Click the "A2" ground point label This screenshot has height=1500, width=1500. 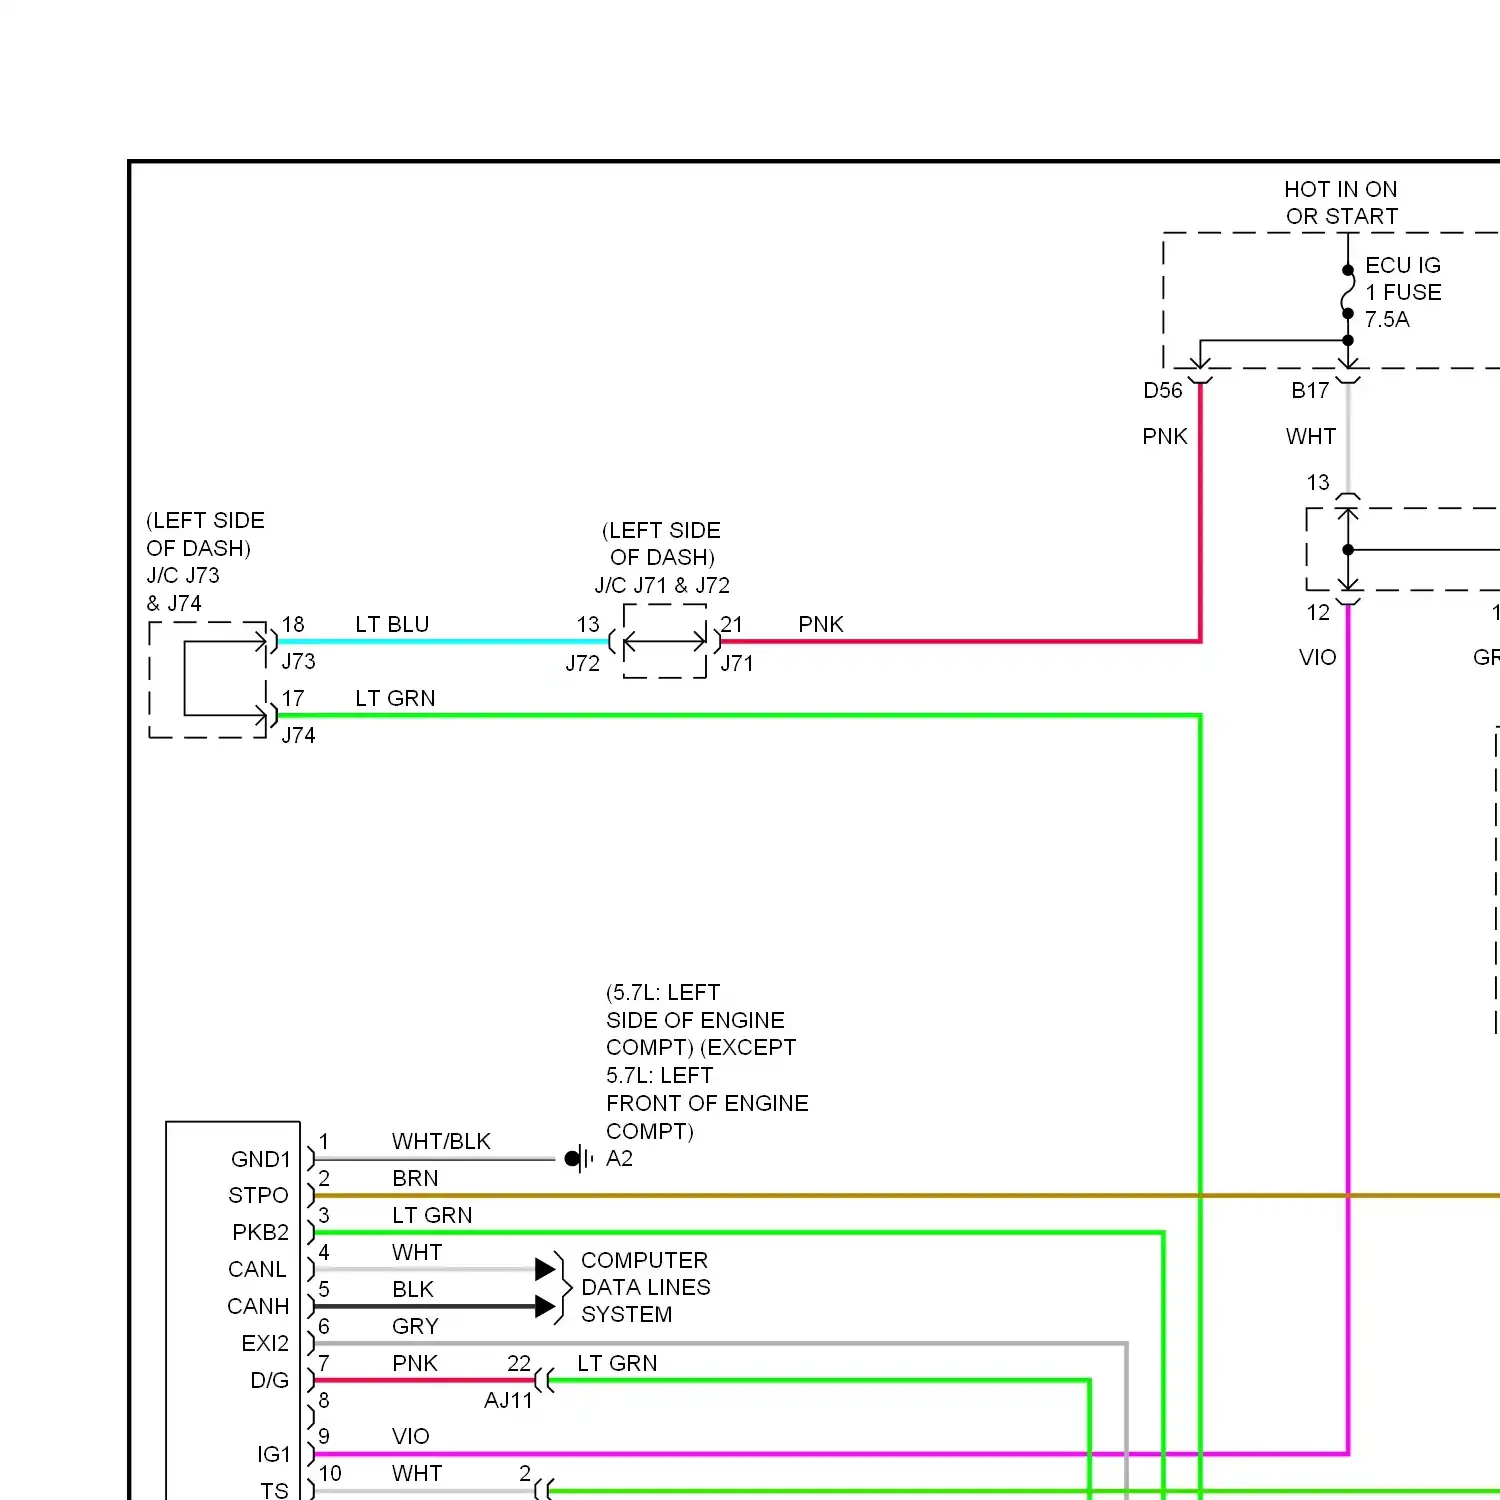tap(619, 1159)
